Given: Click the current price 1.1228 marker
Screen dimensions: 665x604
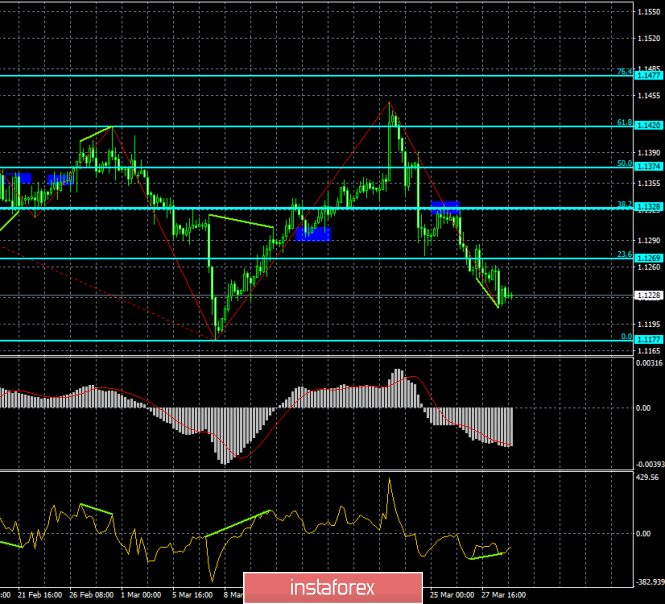Looking at the screenshot, I should coord(647,295).
